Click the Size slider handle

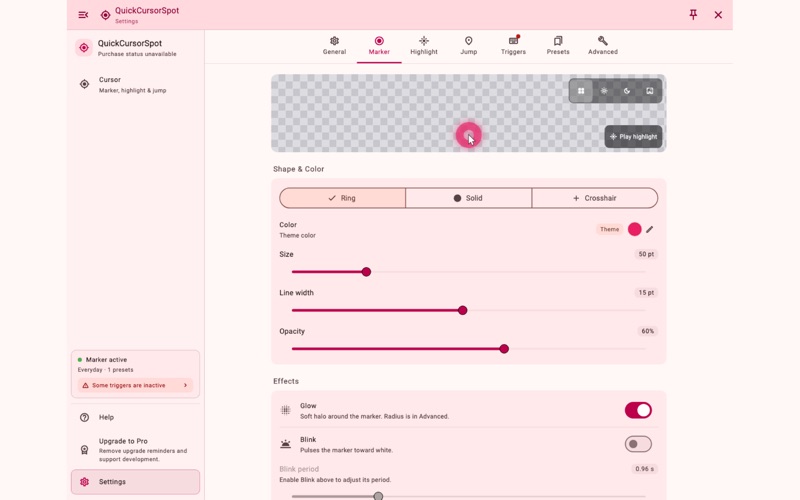tap(366, 272)
